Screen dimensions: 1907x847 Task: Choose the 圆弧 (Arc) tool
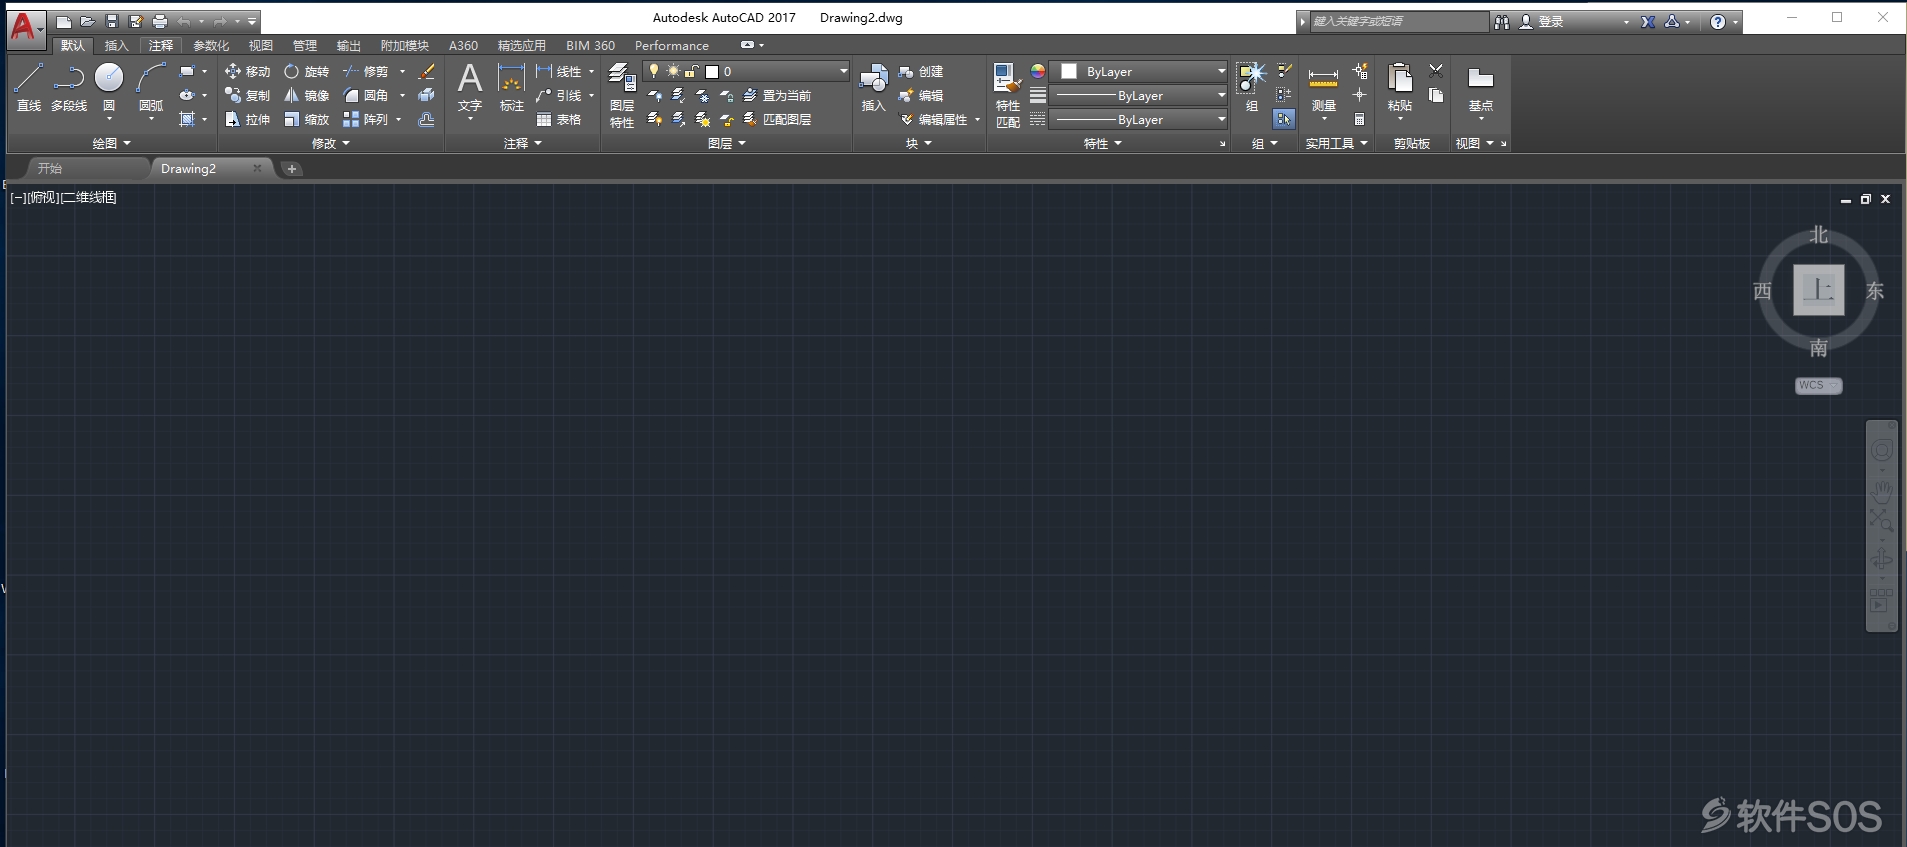coord(151,87)
